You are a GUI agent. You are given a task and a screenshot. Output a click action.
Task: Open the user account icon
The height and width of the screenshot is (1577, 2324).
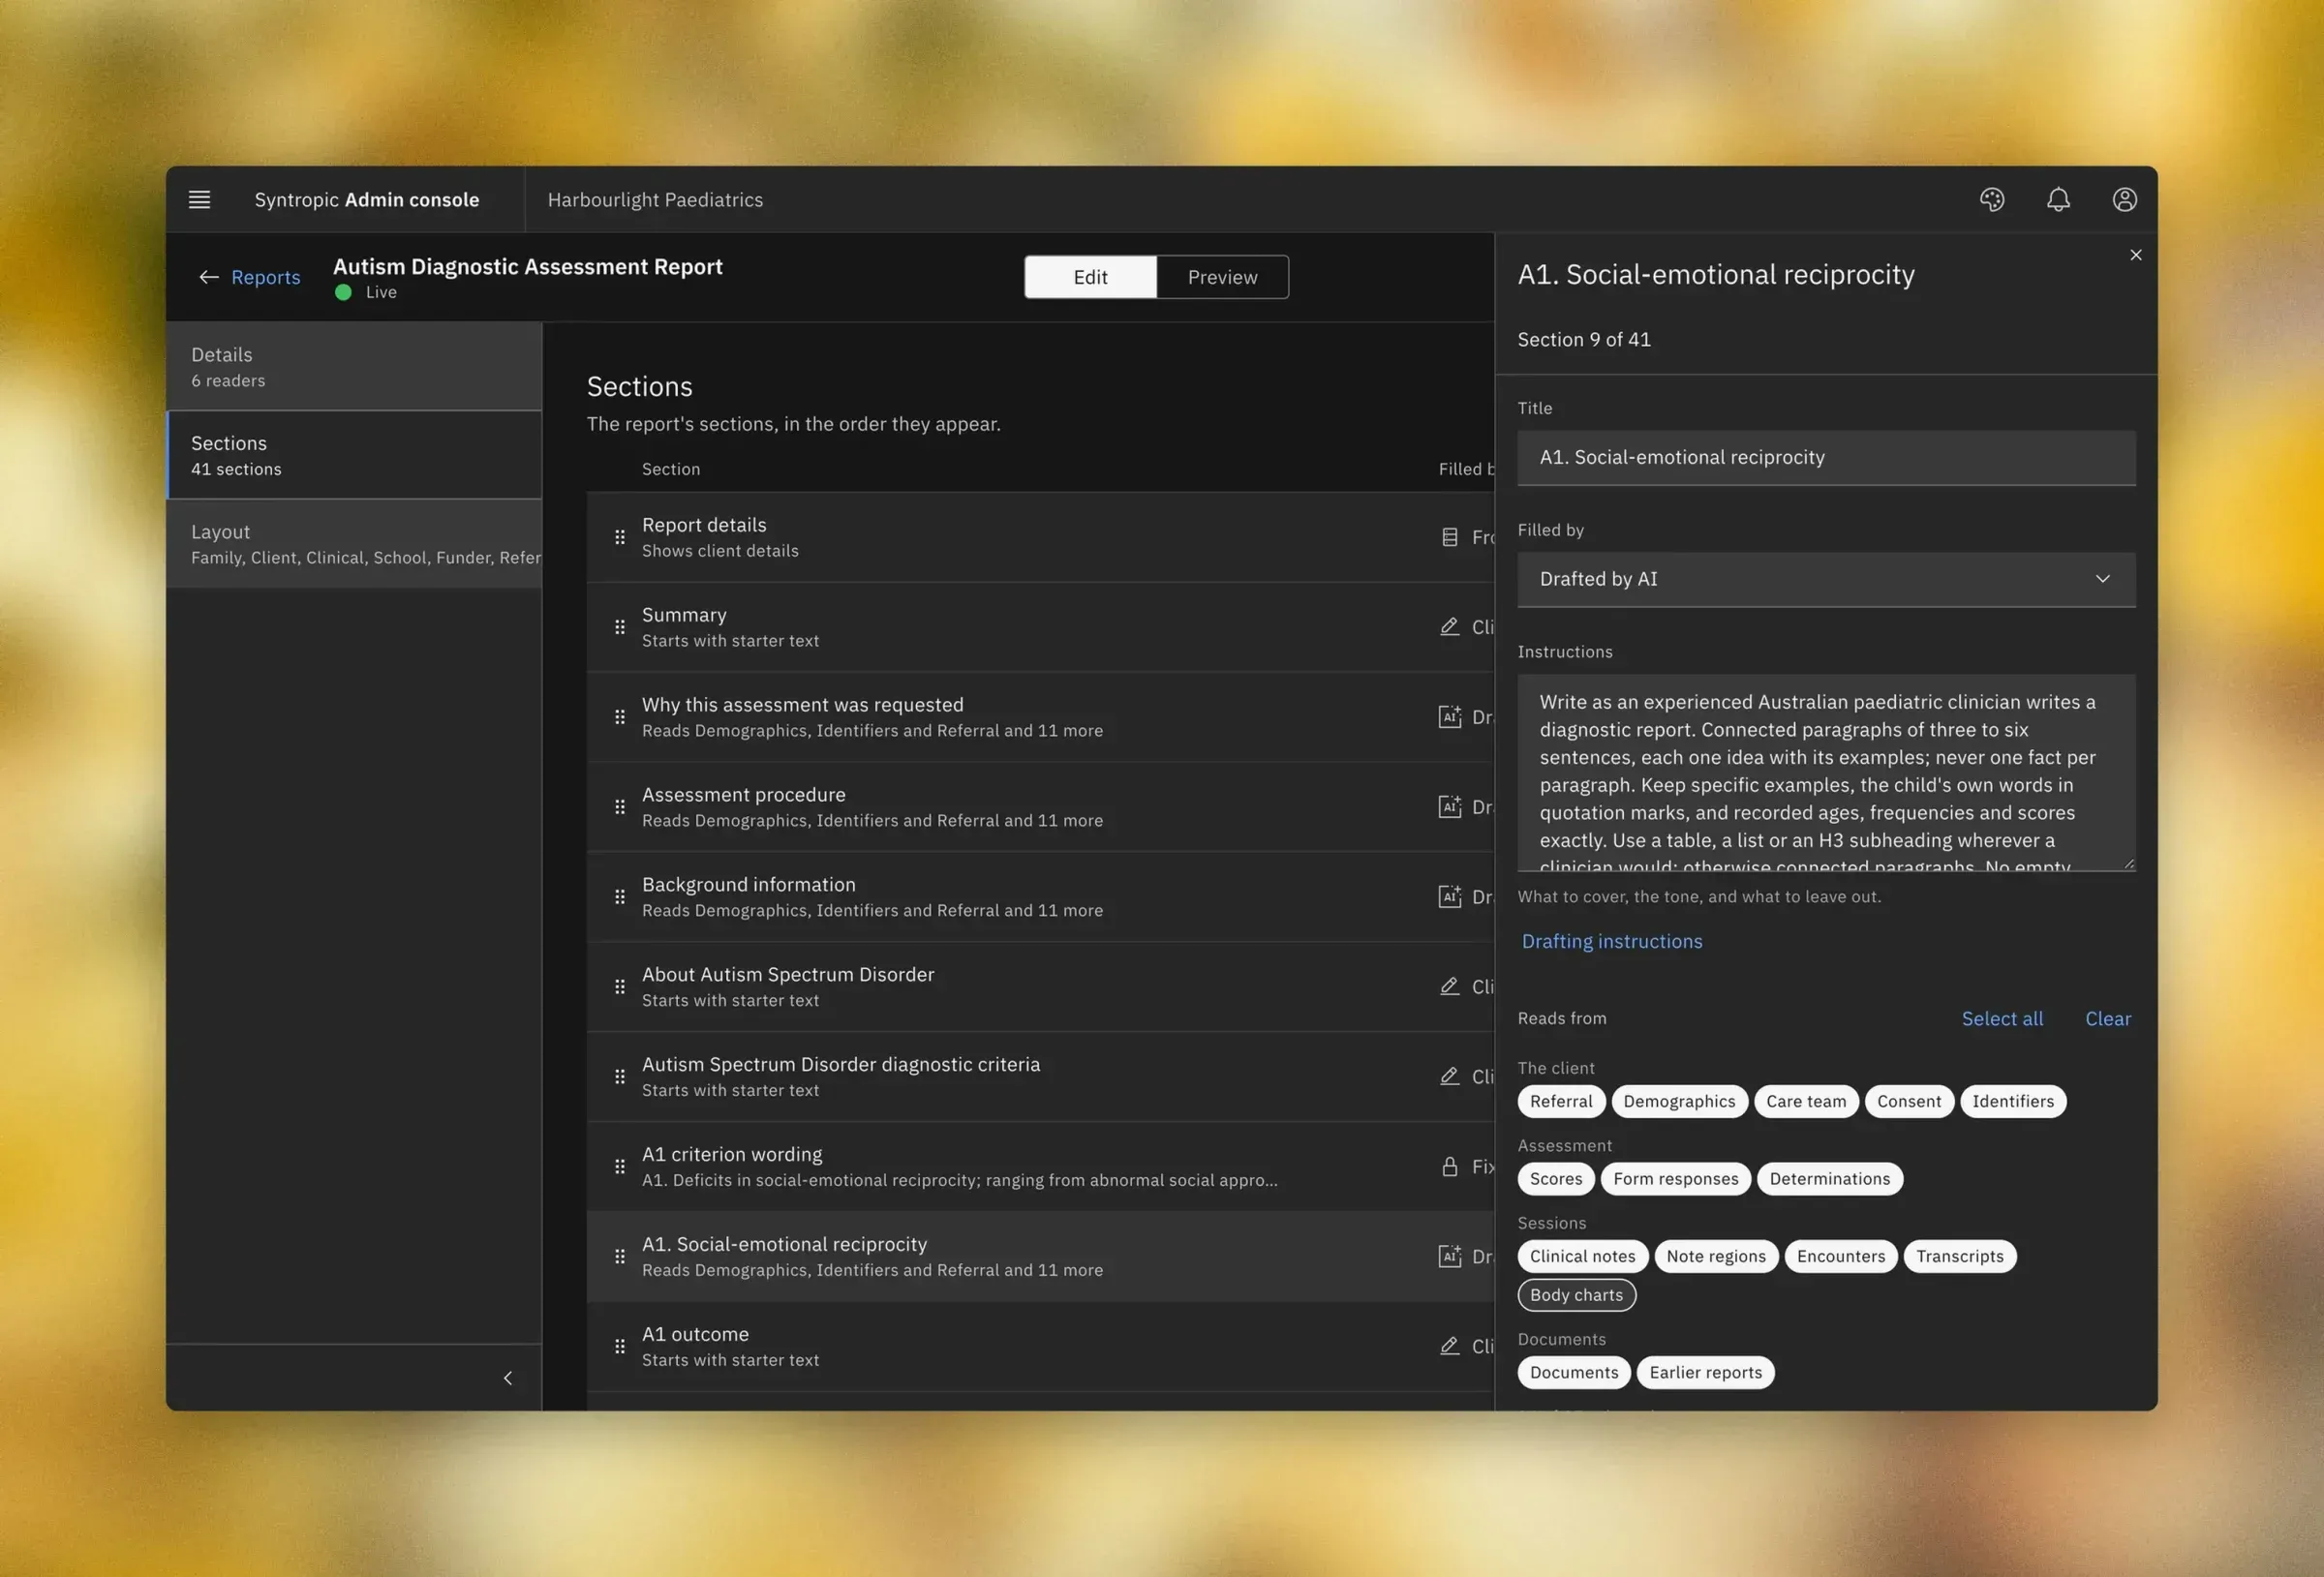tap(2124, 199)
